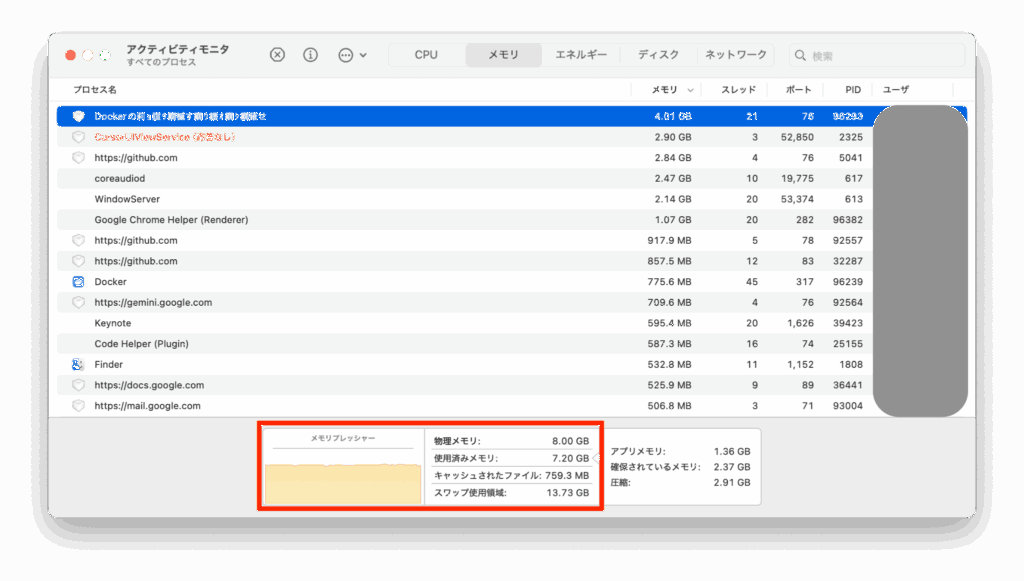Image resolution: width=1024 pixels, height=581 pixels.
Task: Click the magnifier search icon
Action: coord(800,56)
